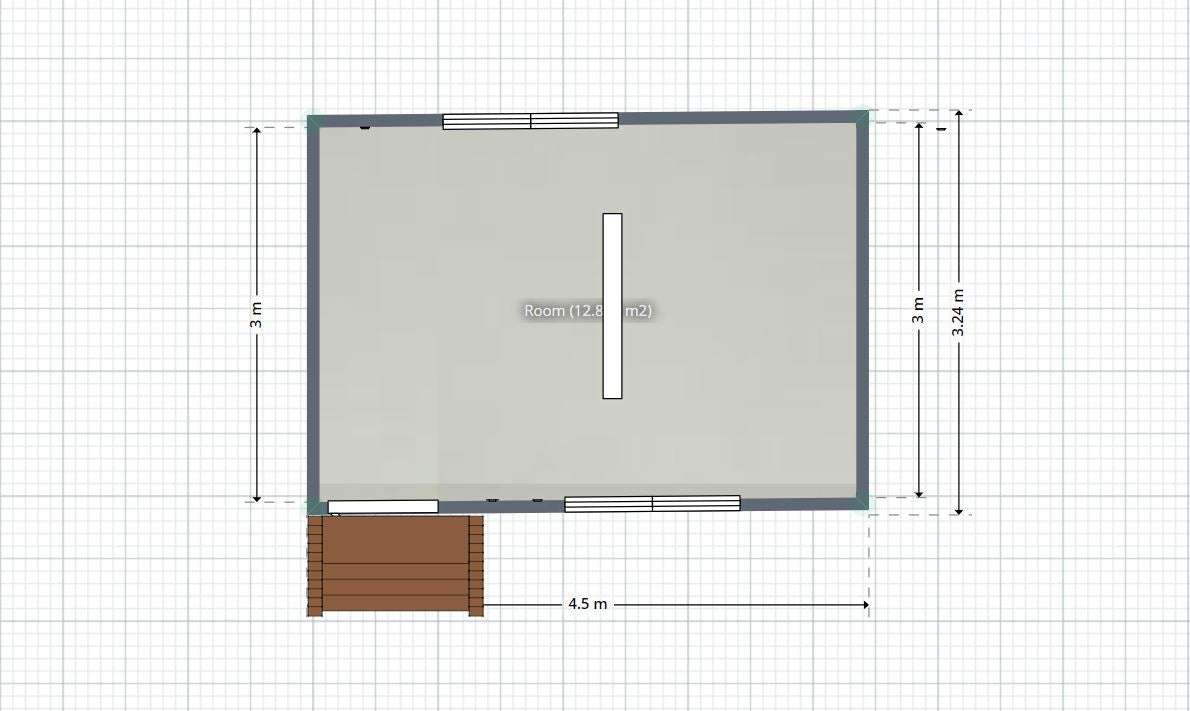Select the double window on the bottom wall
Viewport: 1190px width, 711px height.
[x=650, y=502]
